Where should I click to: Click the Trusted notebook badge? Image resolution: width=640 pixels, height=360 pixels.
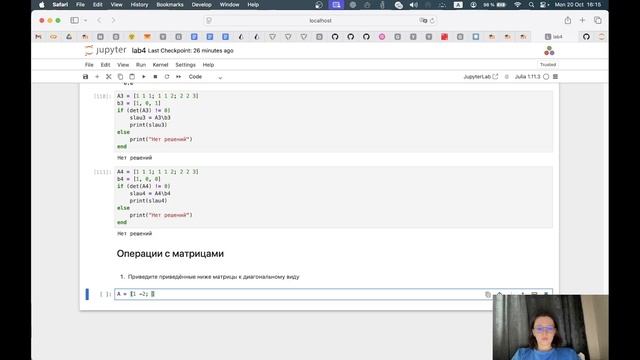point(548,64)
